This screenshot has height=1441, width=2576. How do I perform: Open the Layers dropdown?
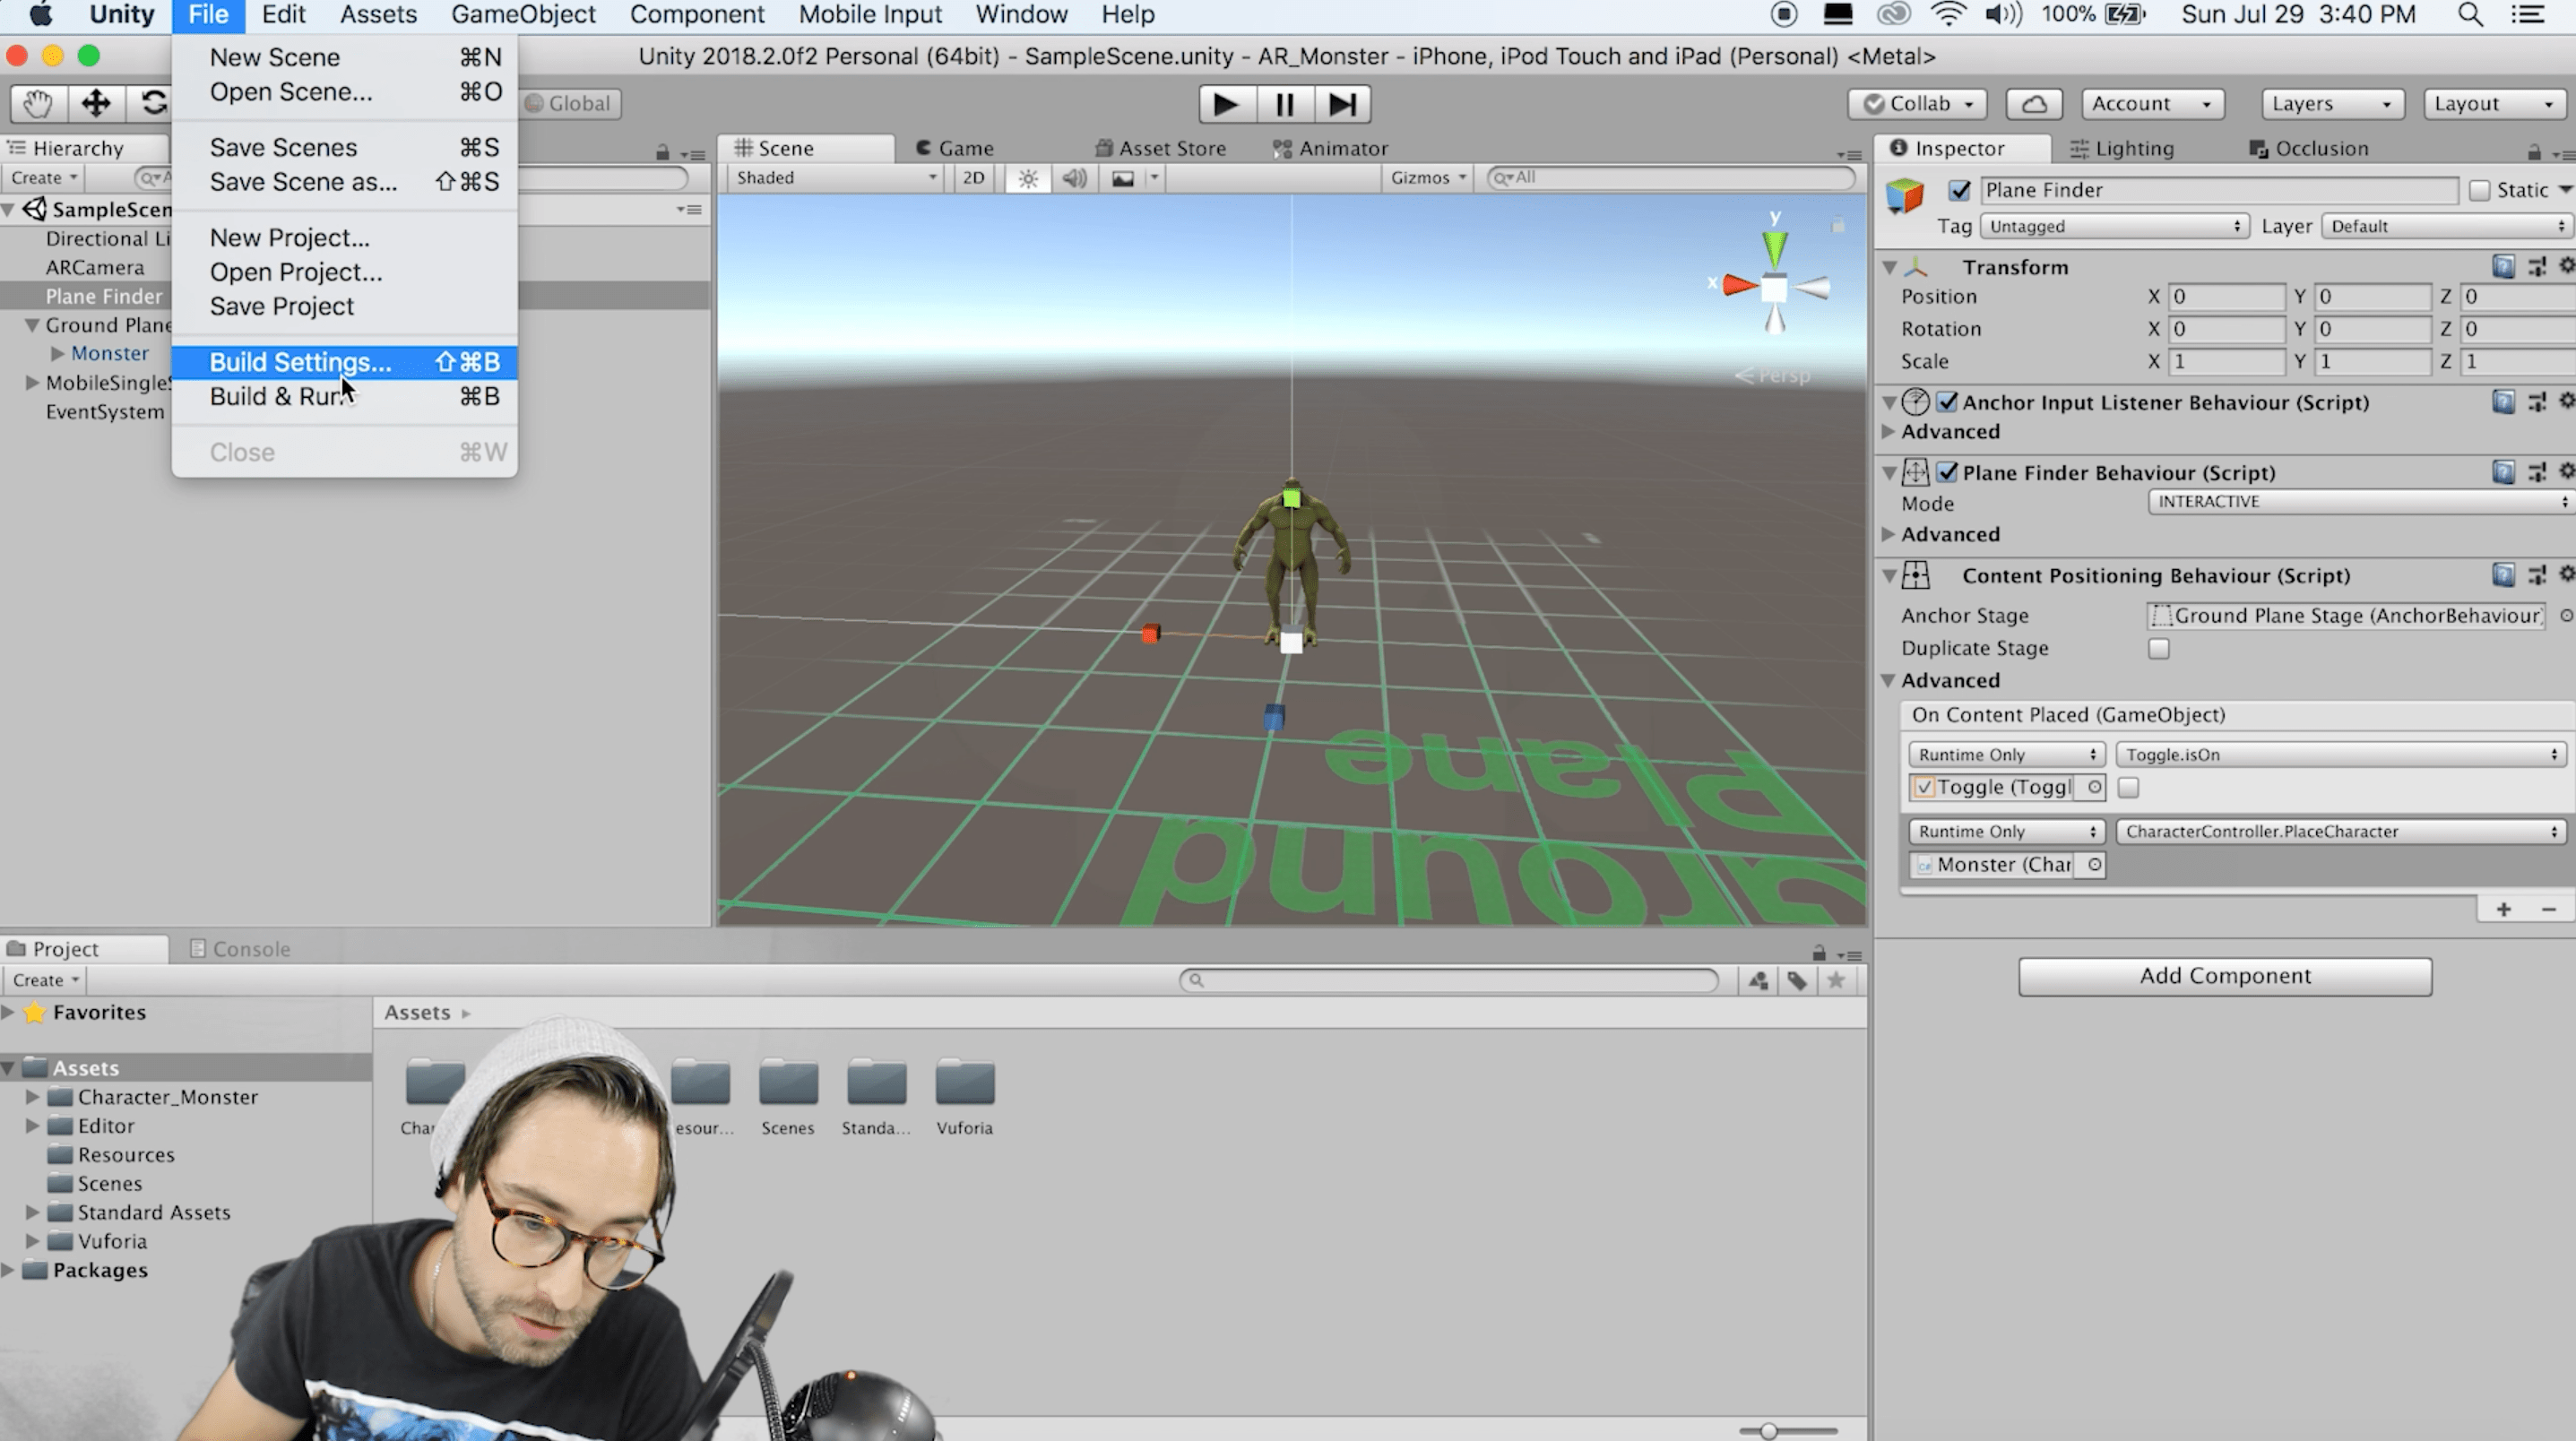click(x=2331, y=104)
